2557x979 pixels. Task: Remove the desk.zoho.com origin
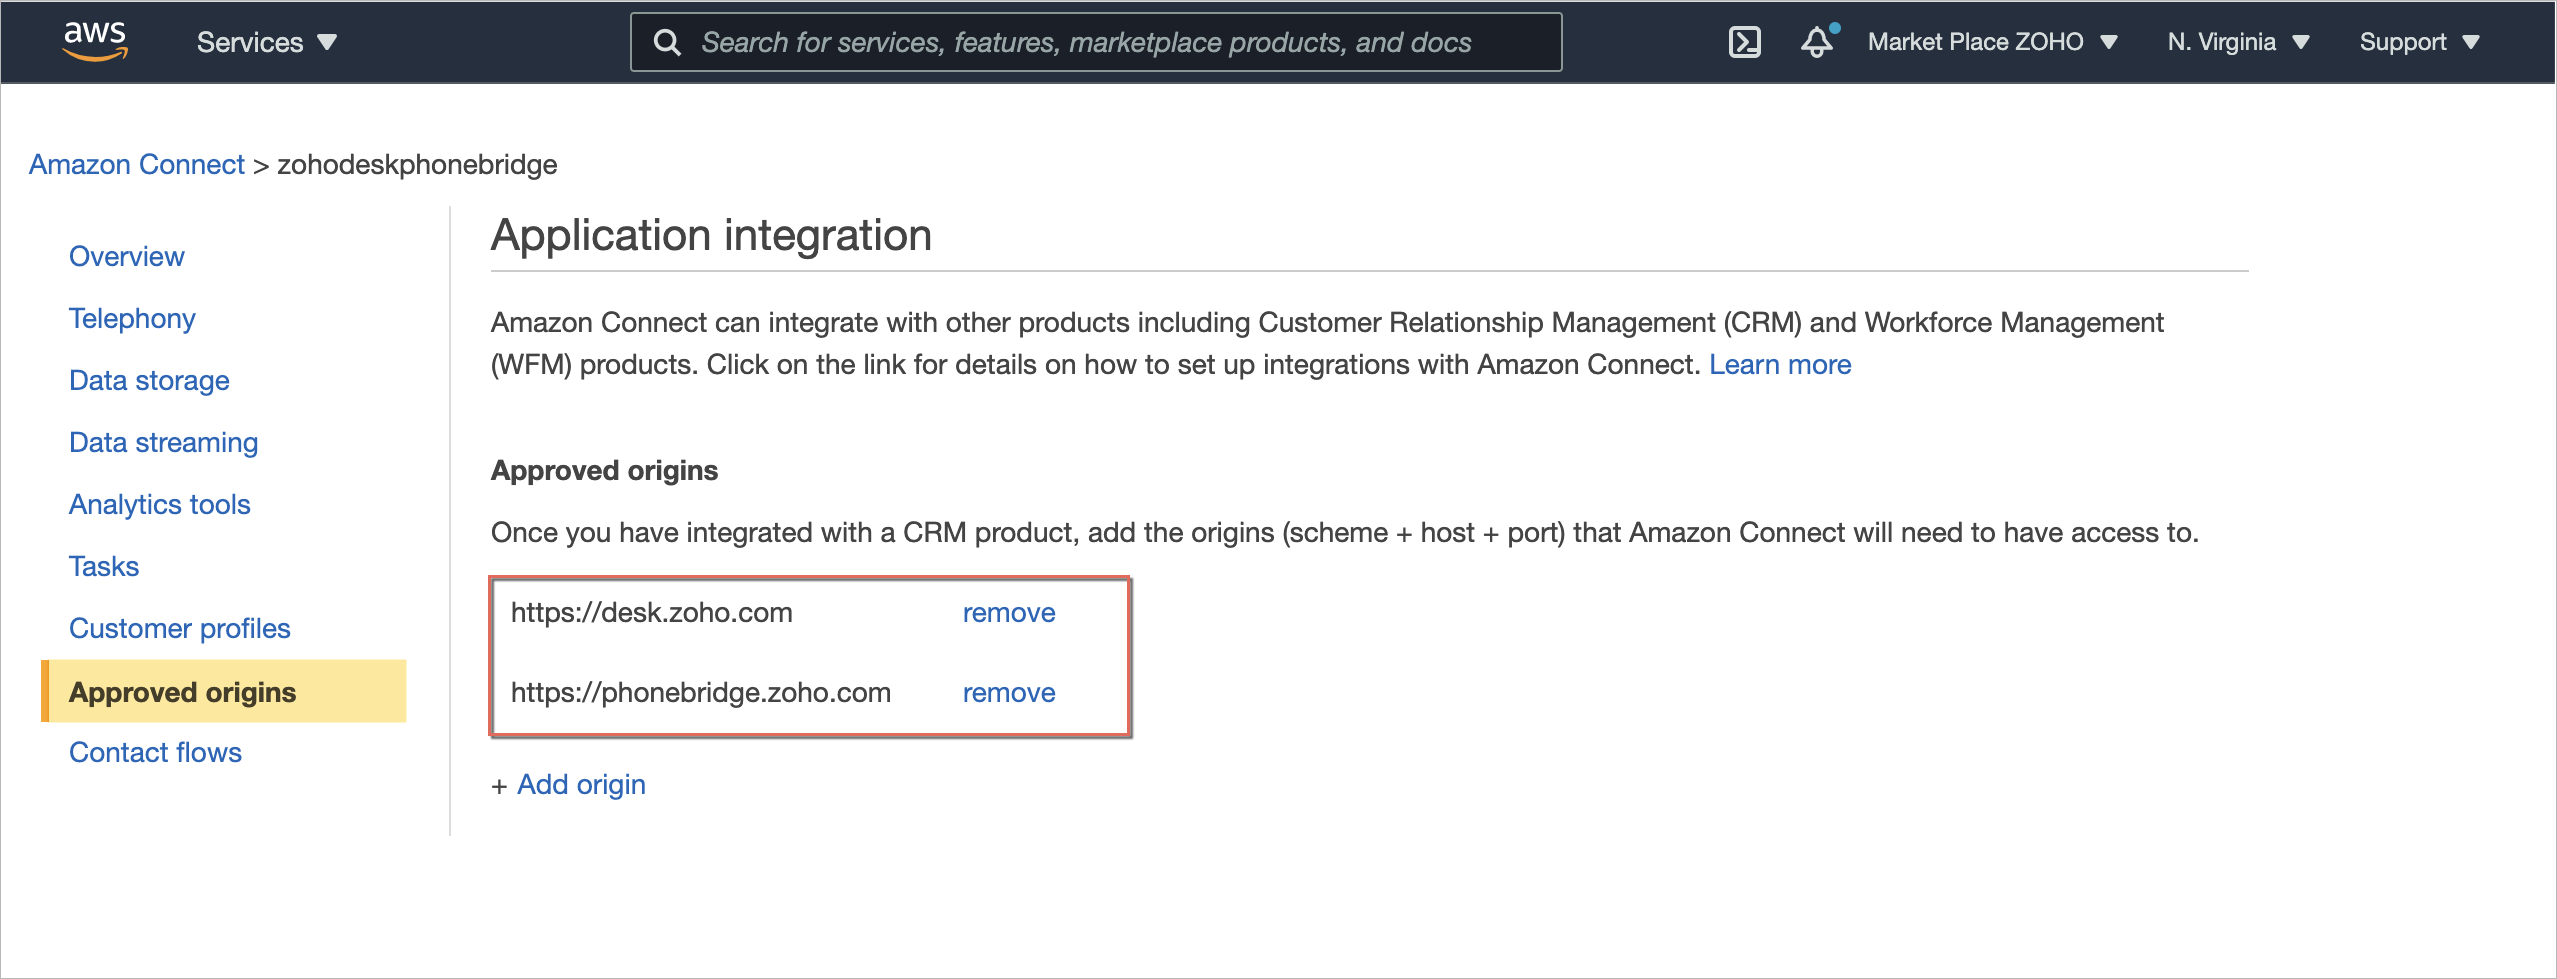[1008, 613]
